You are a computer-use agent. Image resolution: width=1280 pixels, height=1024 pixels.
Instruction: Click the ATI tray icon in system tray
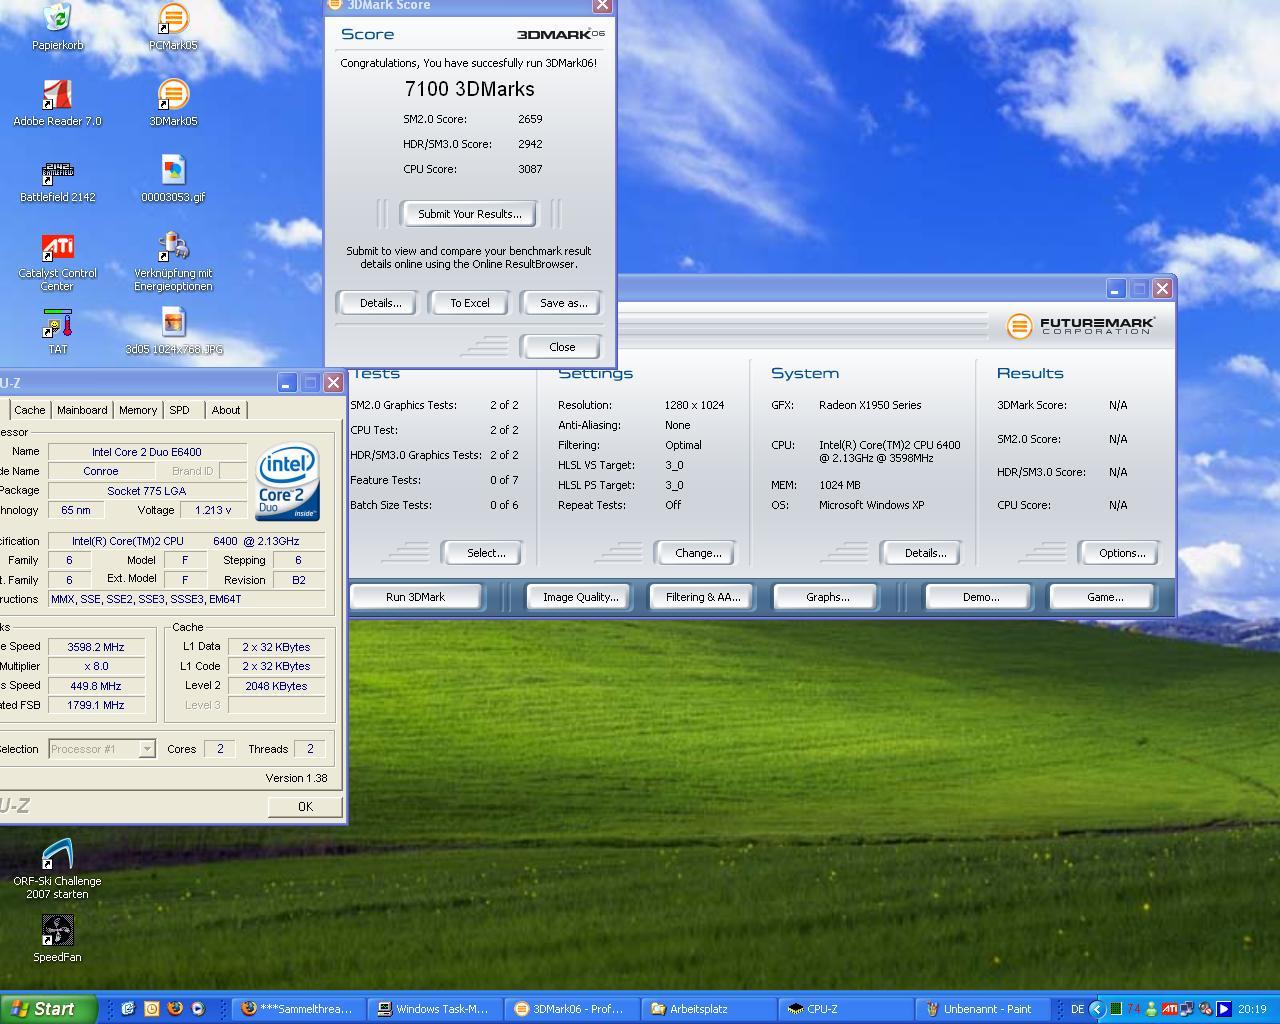tap(1169, 1009)
